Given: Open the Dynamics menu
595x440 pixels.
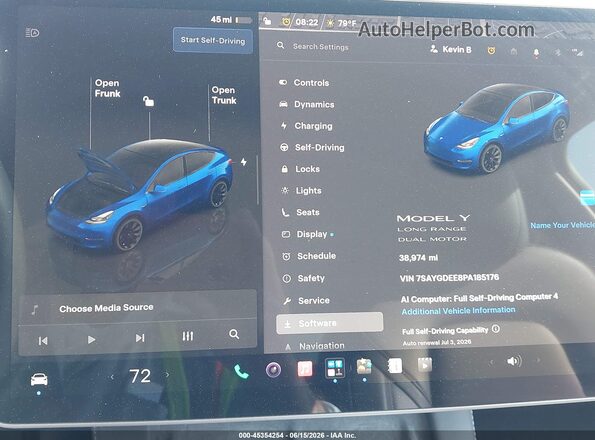Looking at the screenshot, I should tap(307, 104).
